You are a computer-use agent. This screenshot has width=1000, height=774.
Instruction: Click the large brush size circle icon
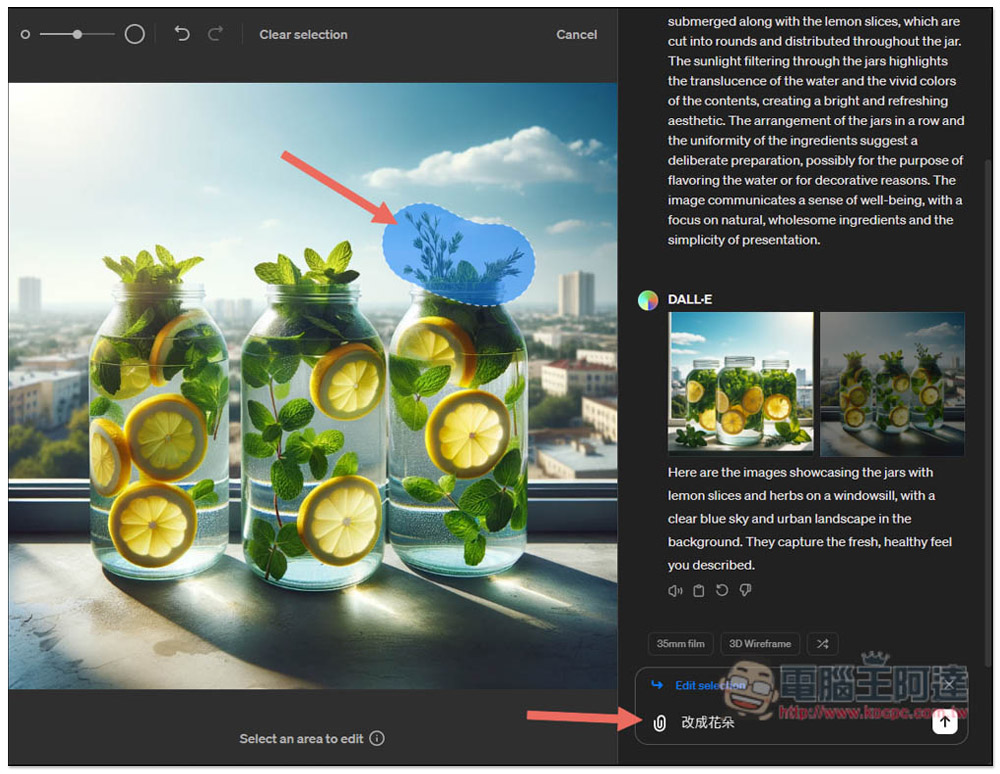click(x=135, y=34)
